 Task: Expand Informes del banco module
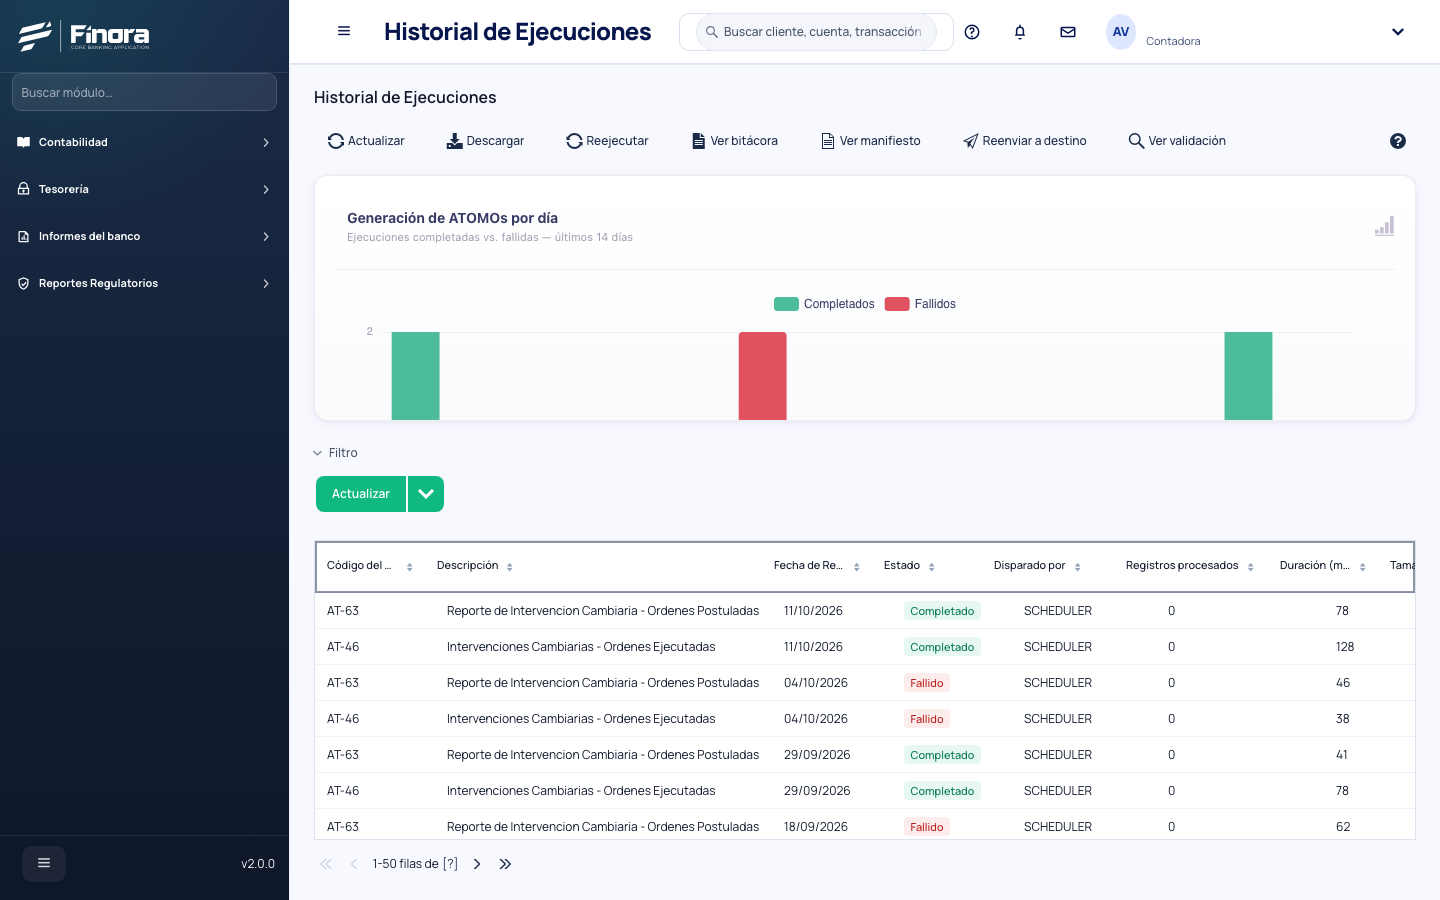click(144, 236)
